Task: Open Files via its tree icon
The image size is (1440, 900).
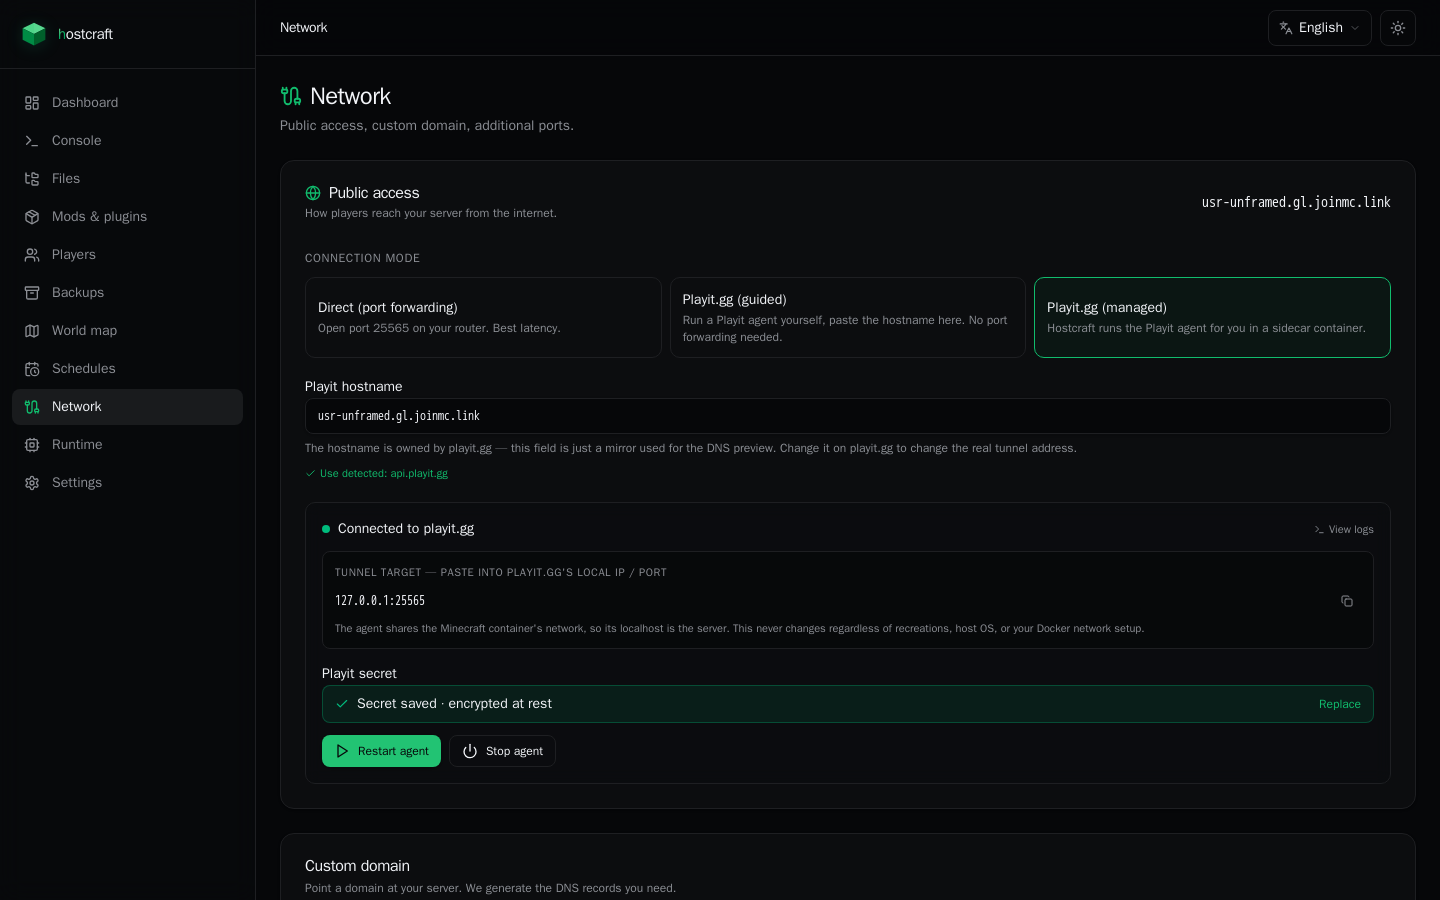Action: (32, 179)
